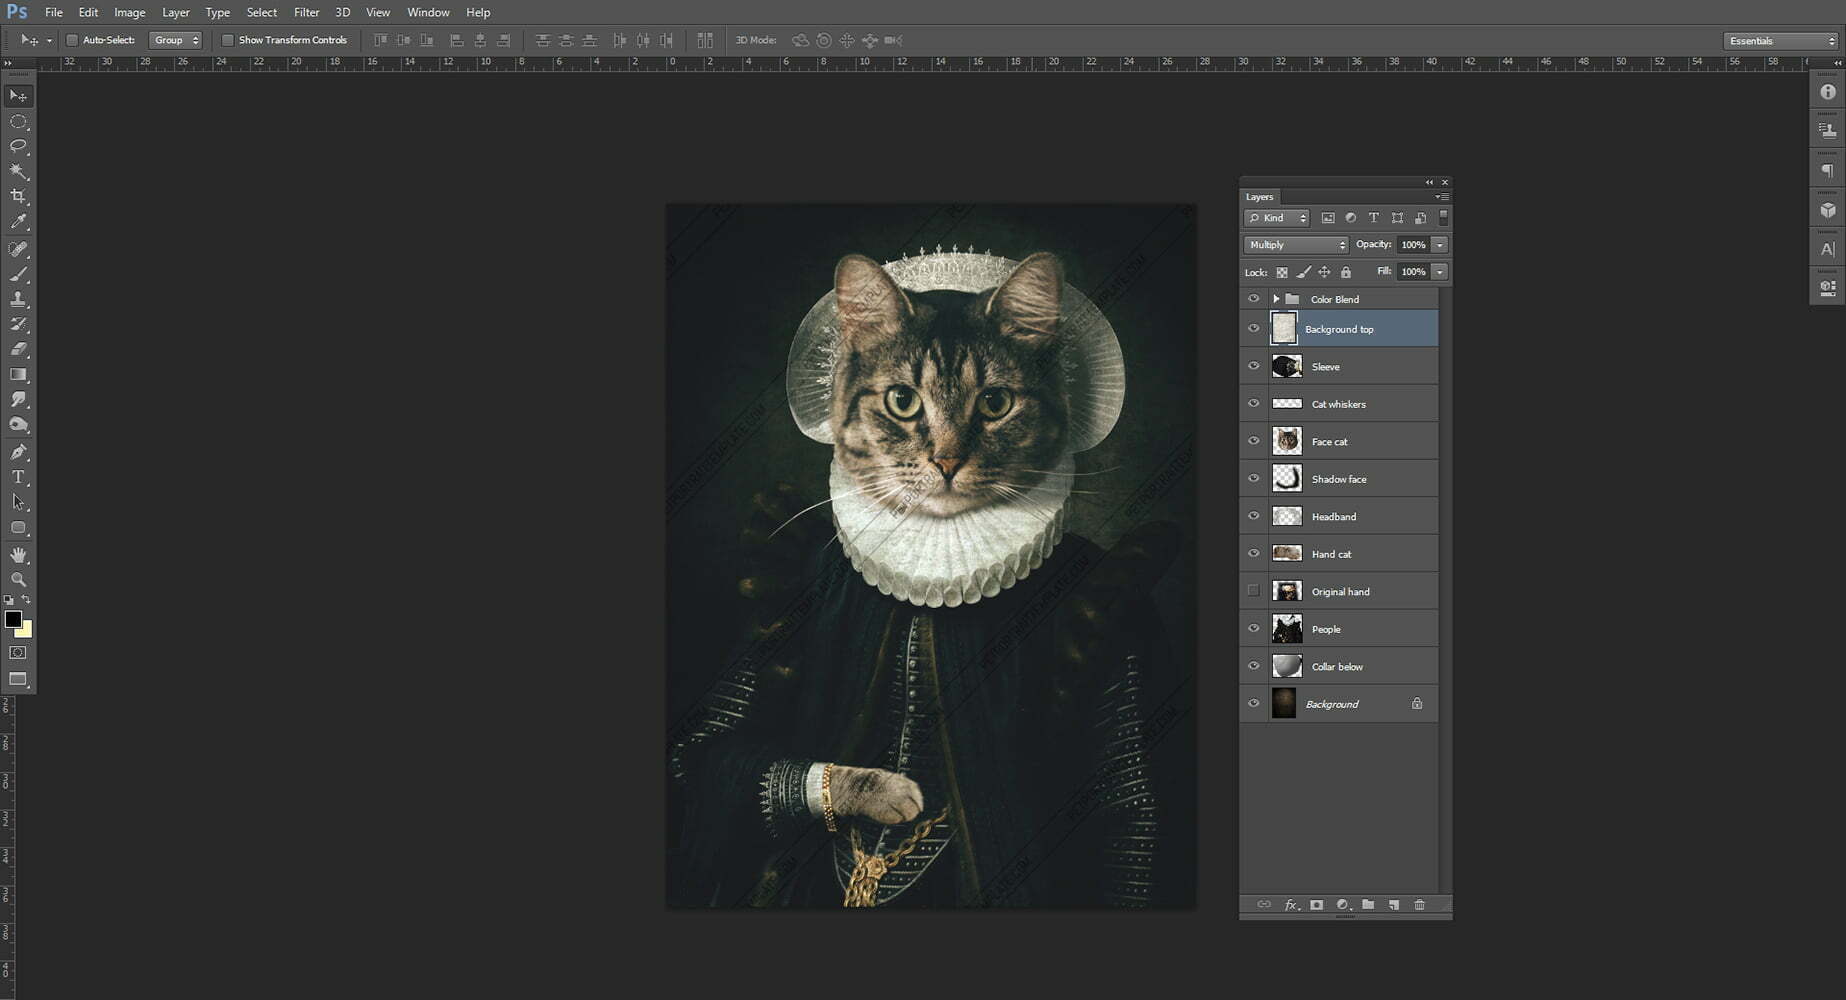Select the Zoom tool
This screenshot has height=1000, width=1846.
[18, 580]
